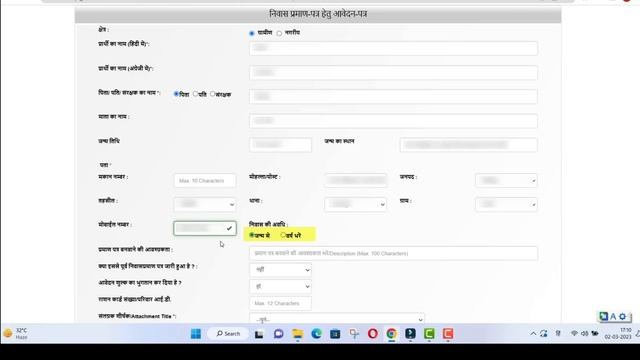Select the नगरीय area radio button

tap(279, 33)
